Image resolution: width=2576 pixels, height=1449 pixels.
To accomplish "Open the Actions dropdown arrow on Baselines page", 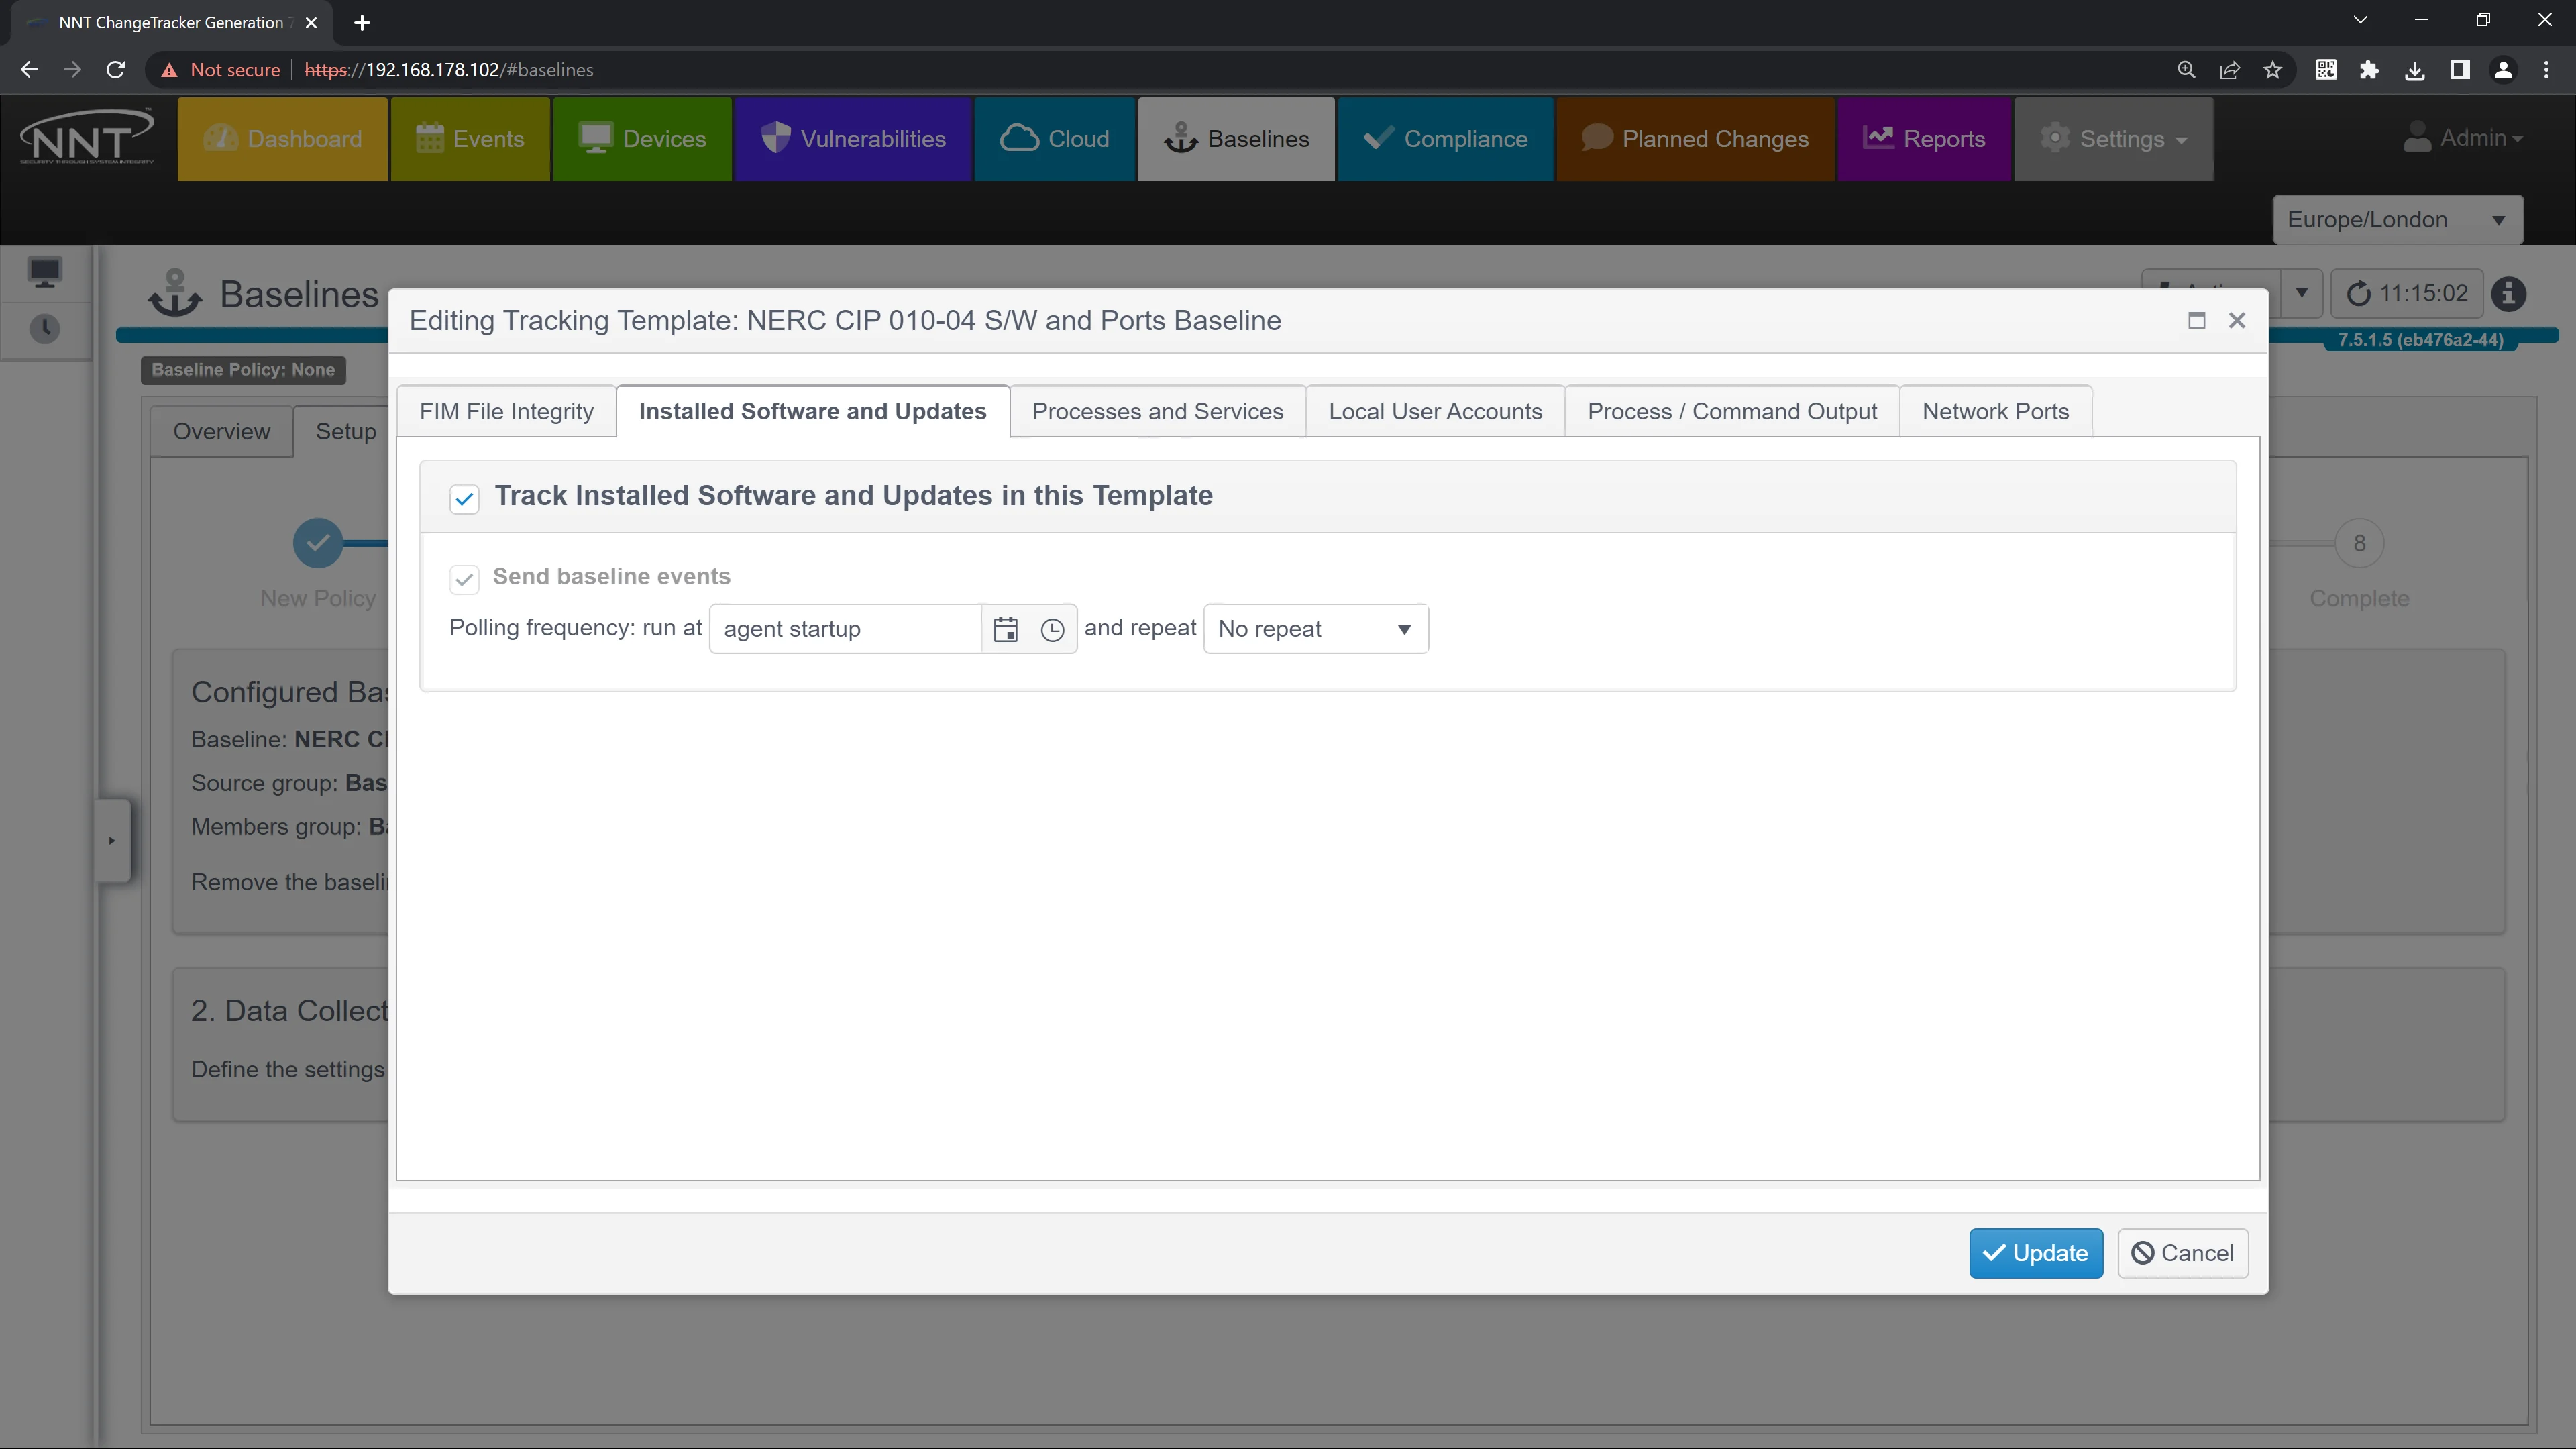I will 2301,293.
